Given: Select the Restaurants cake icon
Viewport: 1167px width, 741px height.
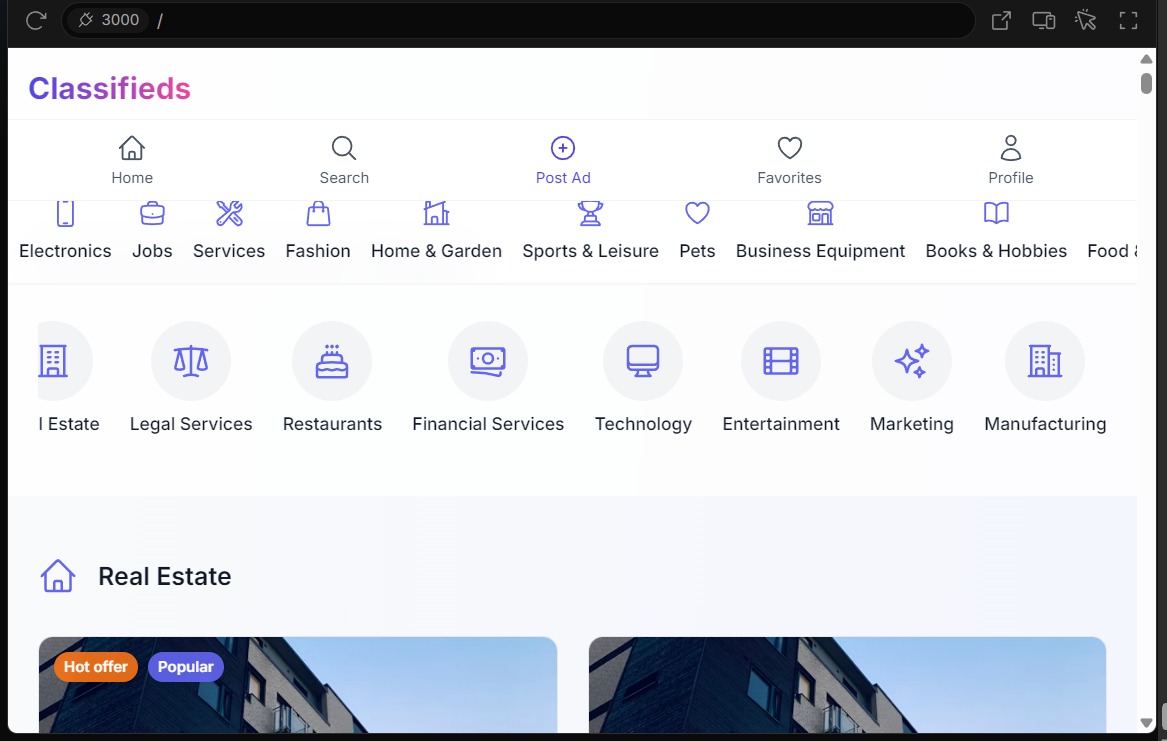Looking at the screenshot, I should (332, 361).
